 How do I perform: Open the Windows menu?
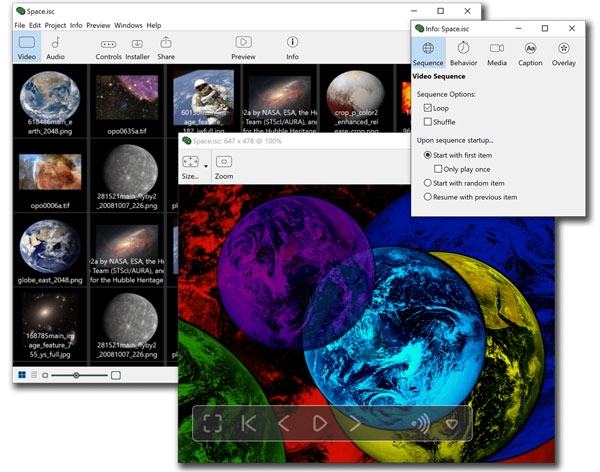128,25
